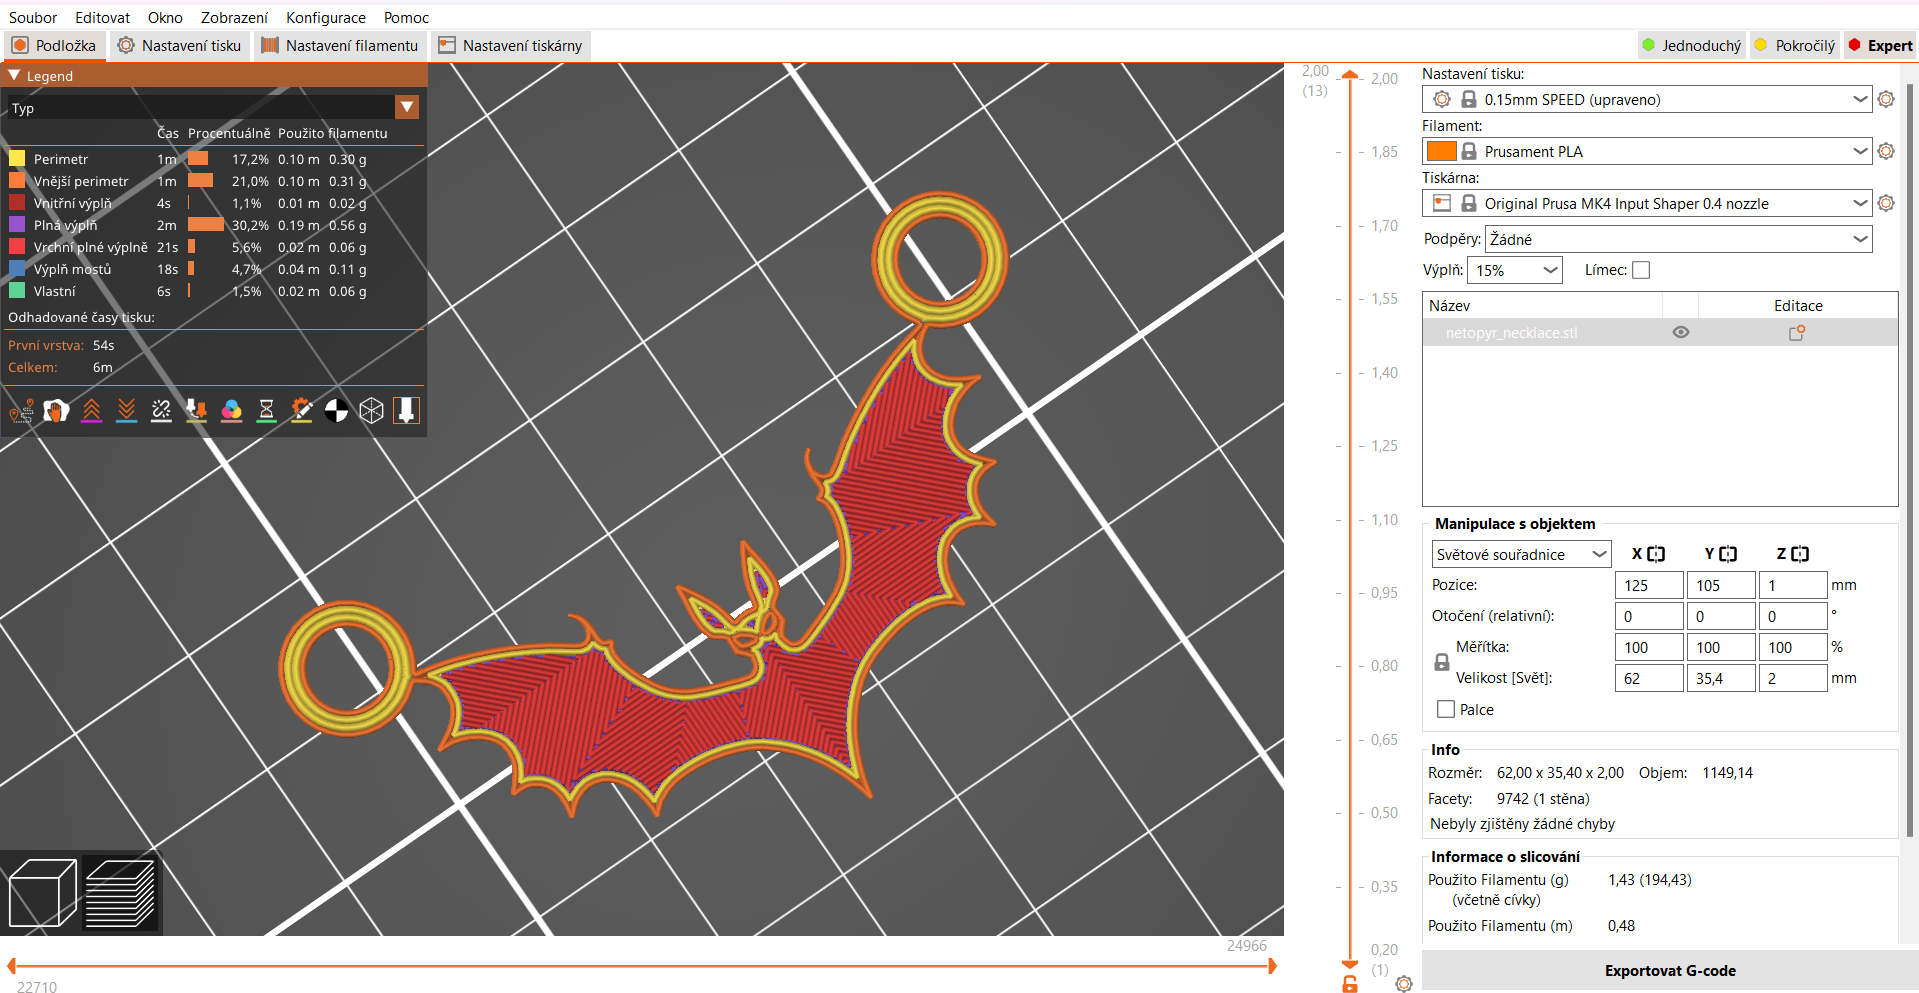This screenshot has width=1919, height=993.
Task: Toggle retractions display icon
Action: pos(91,411)
